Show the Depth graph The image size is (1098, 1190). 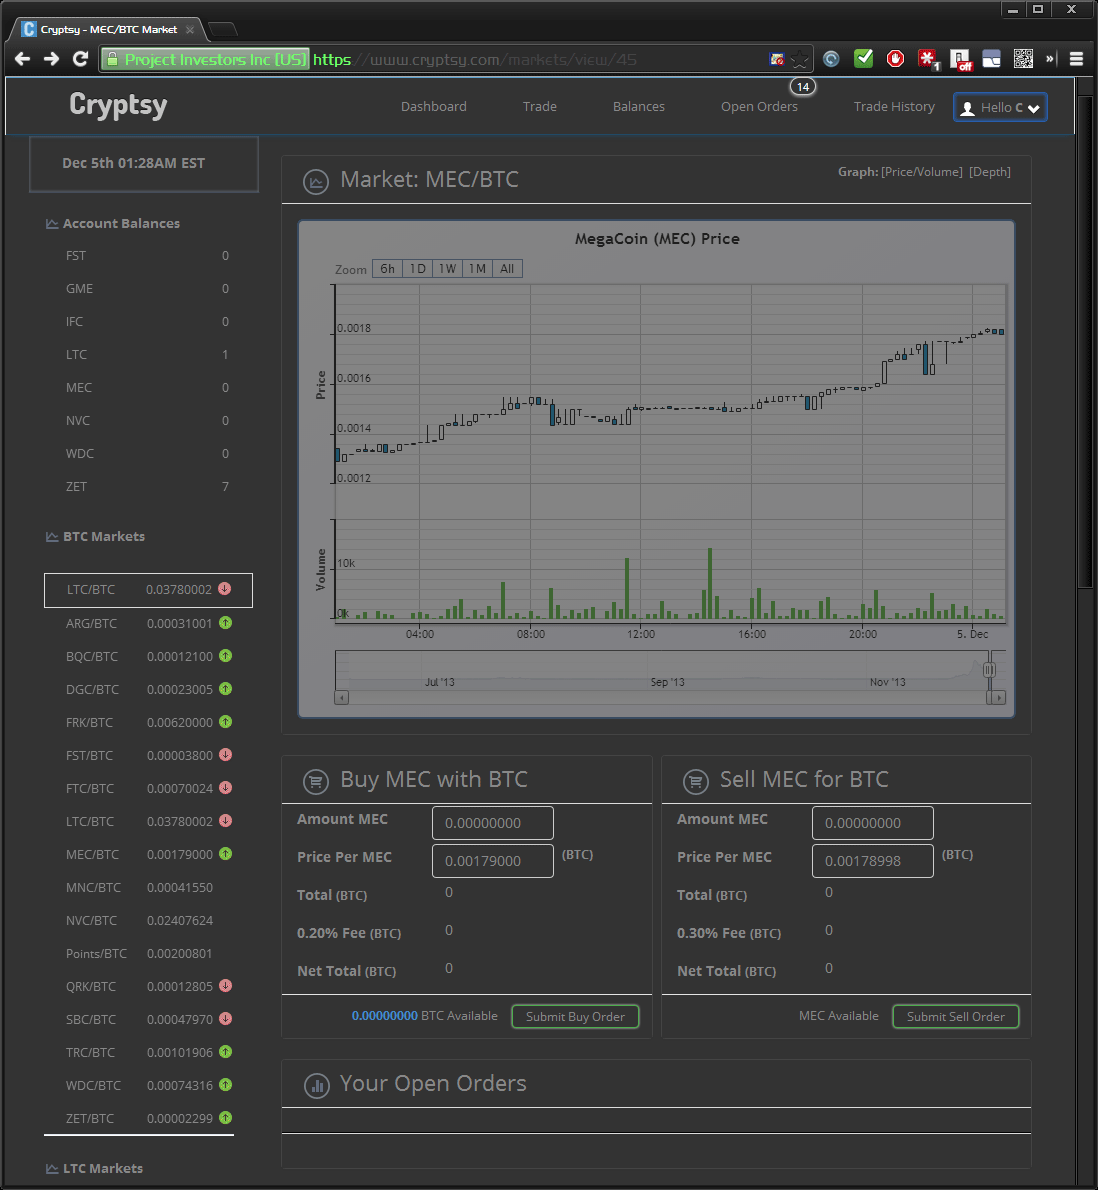[x=989, y=172]
